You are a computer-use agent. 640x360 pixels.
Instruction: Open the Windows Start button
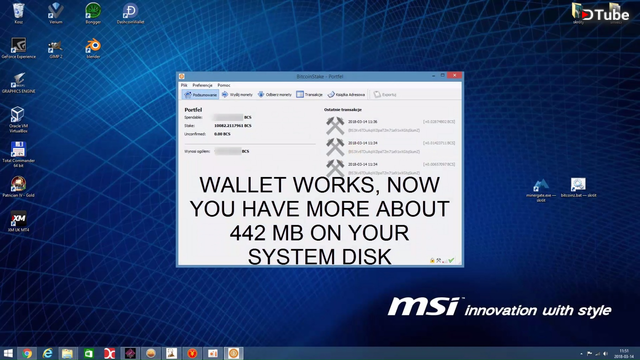(8, 353)
